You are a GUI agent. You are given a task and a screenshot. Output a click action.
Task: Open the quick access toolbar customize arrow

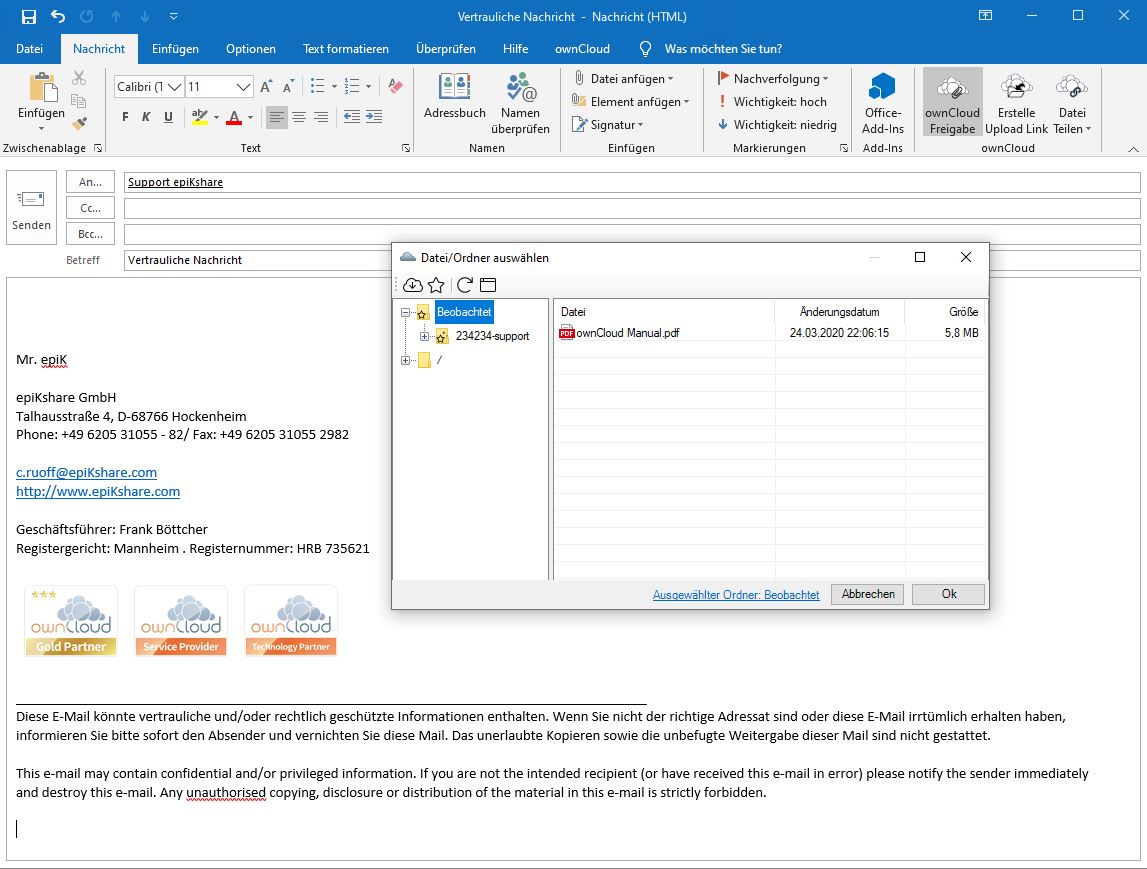tap(173, 16)
